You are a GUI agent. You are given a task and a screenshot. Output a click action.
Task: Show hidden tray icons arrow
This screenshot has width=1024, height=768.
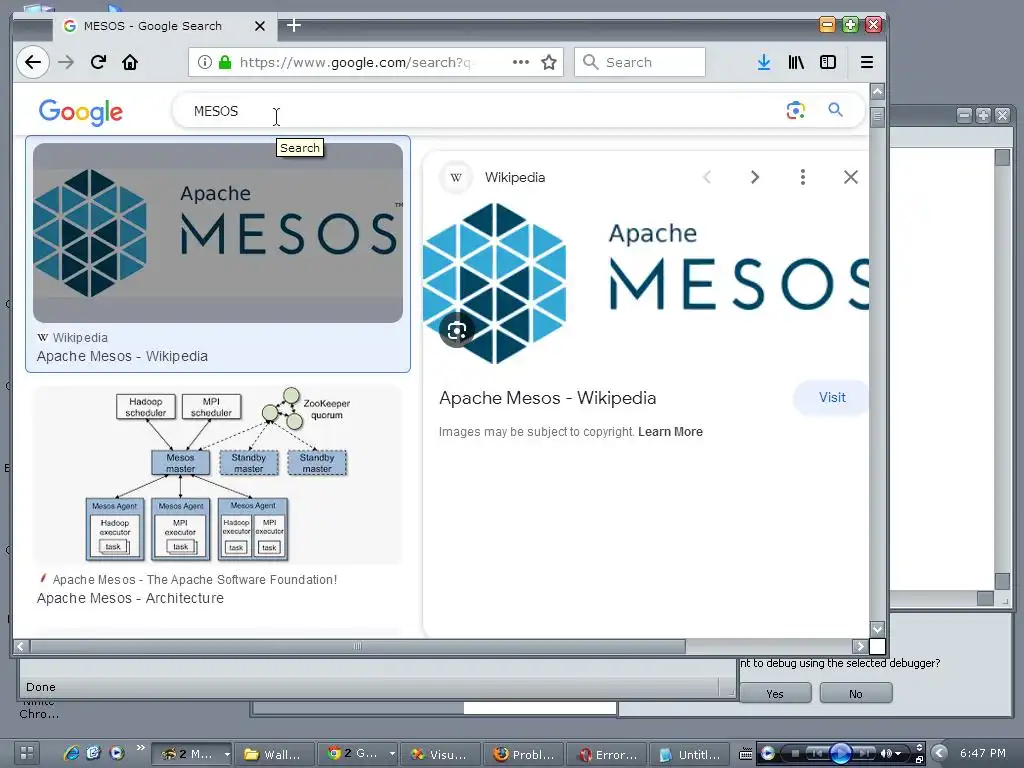[x=939, y=753]
